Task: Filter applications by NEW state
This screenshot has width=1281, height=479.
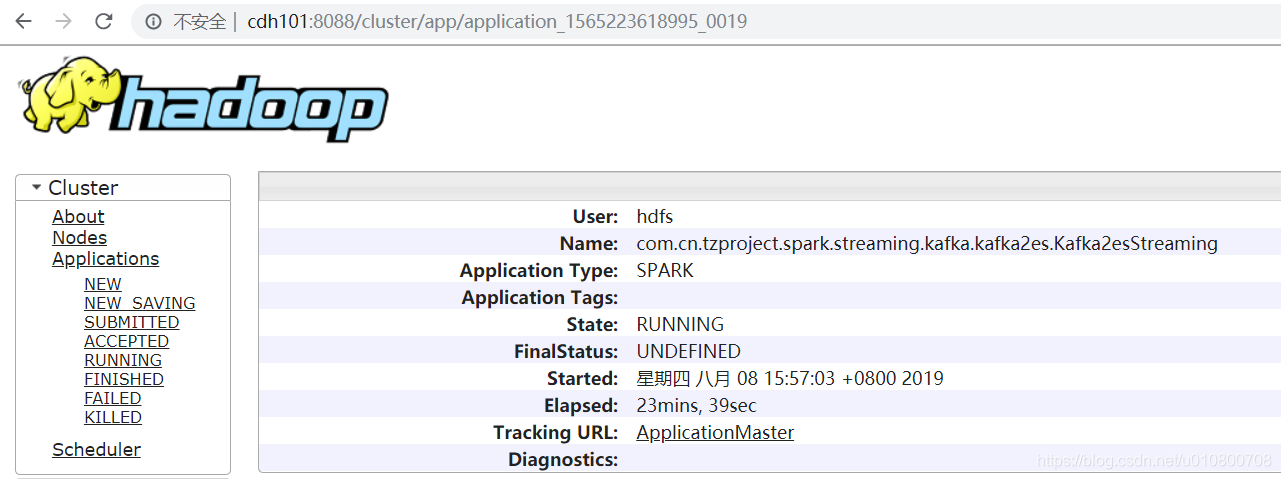Action: click(x=103, y=284)
